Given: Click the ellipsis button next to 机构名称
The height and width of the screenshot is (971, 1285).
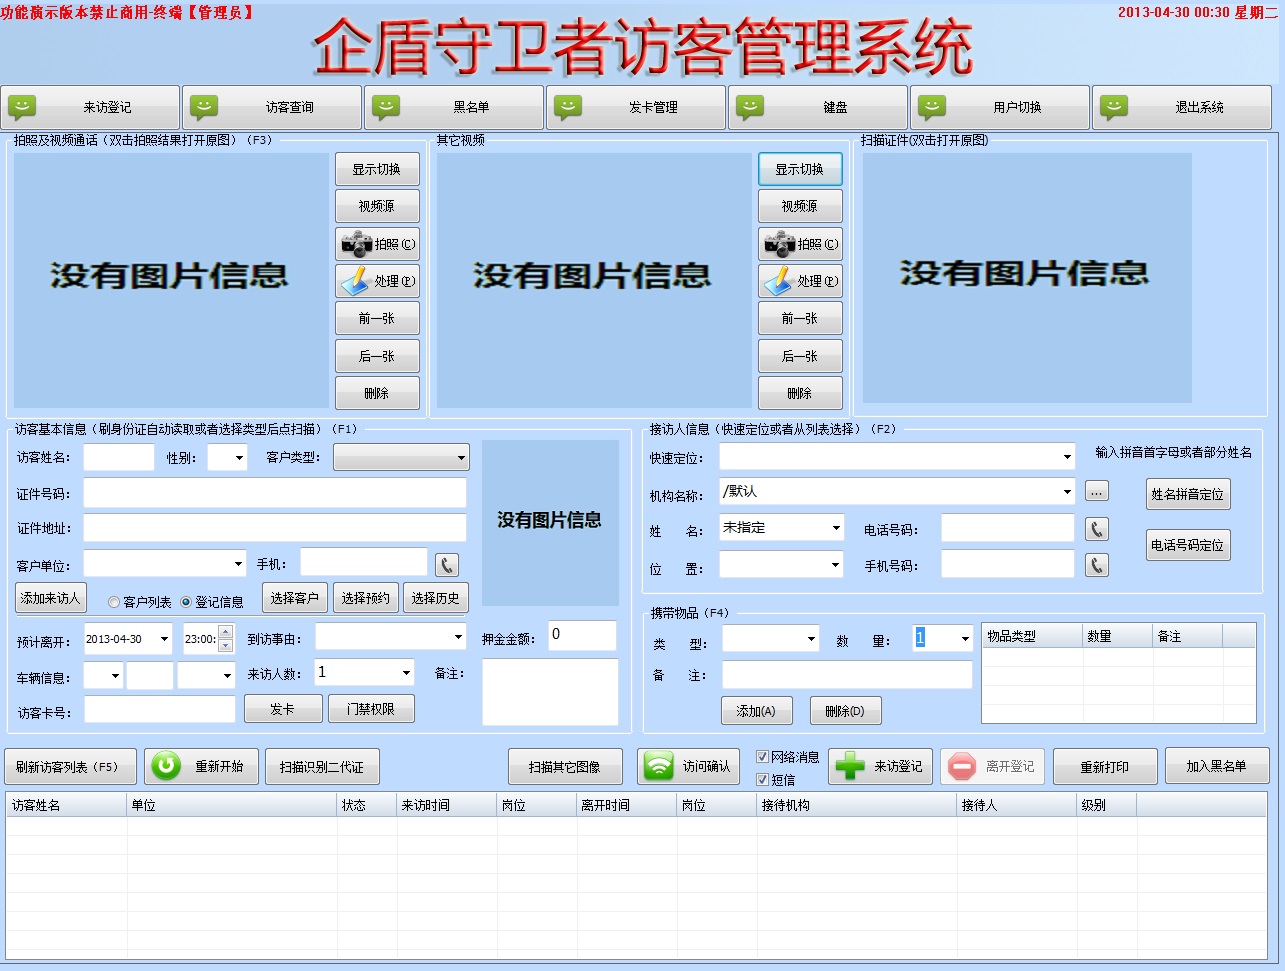Looking at the screenshot, I should coord(1097,492).
